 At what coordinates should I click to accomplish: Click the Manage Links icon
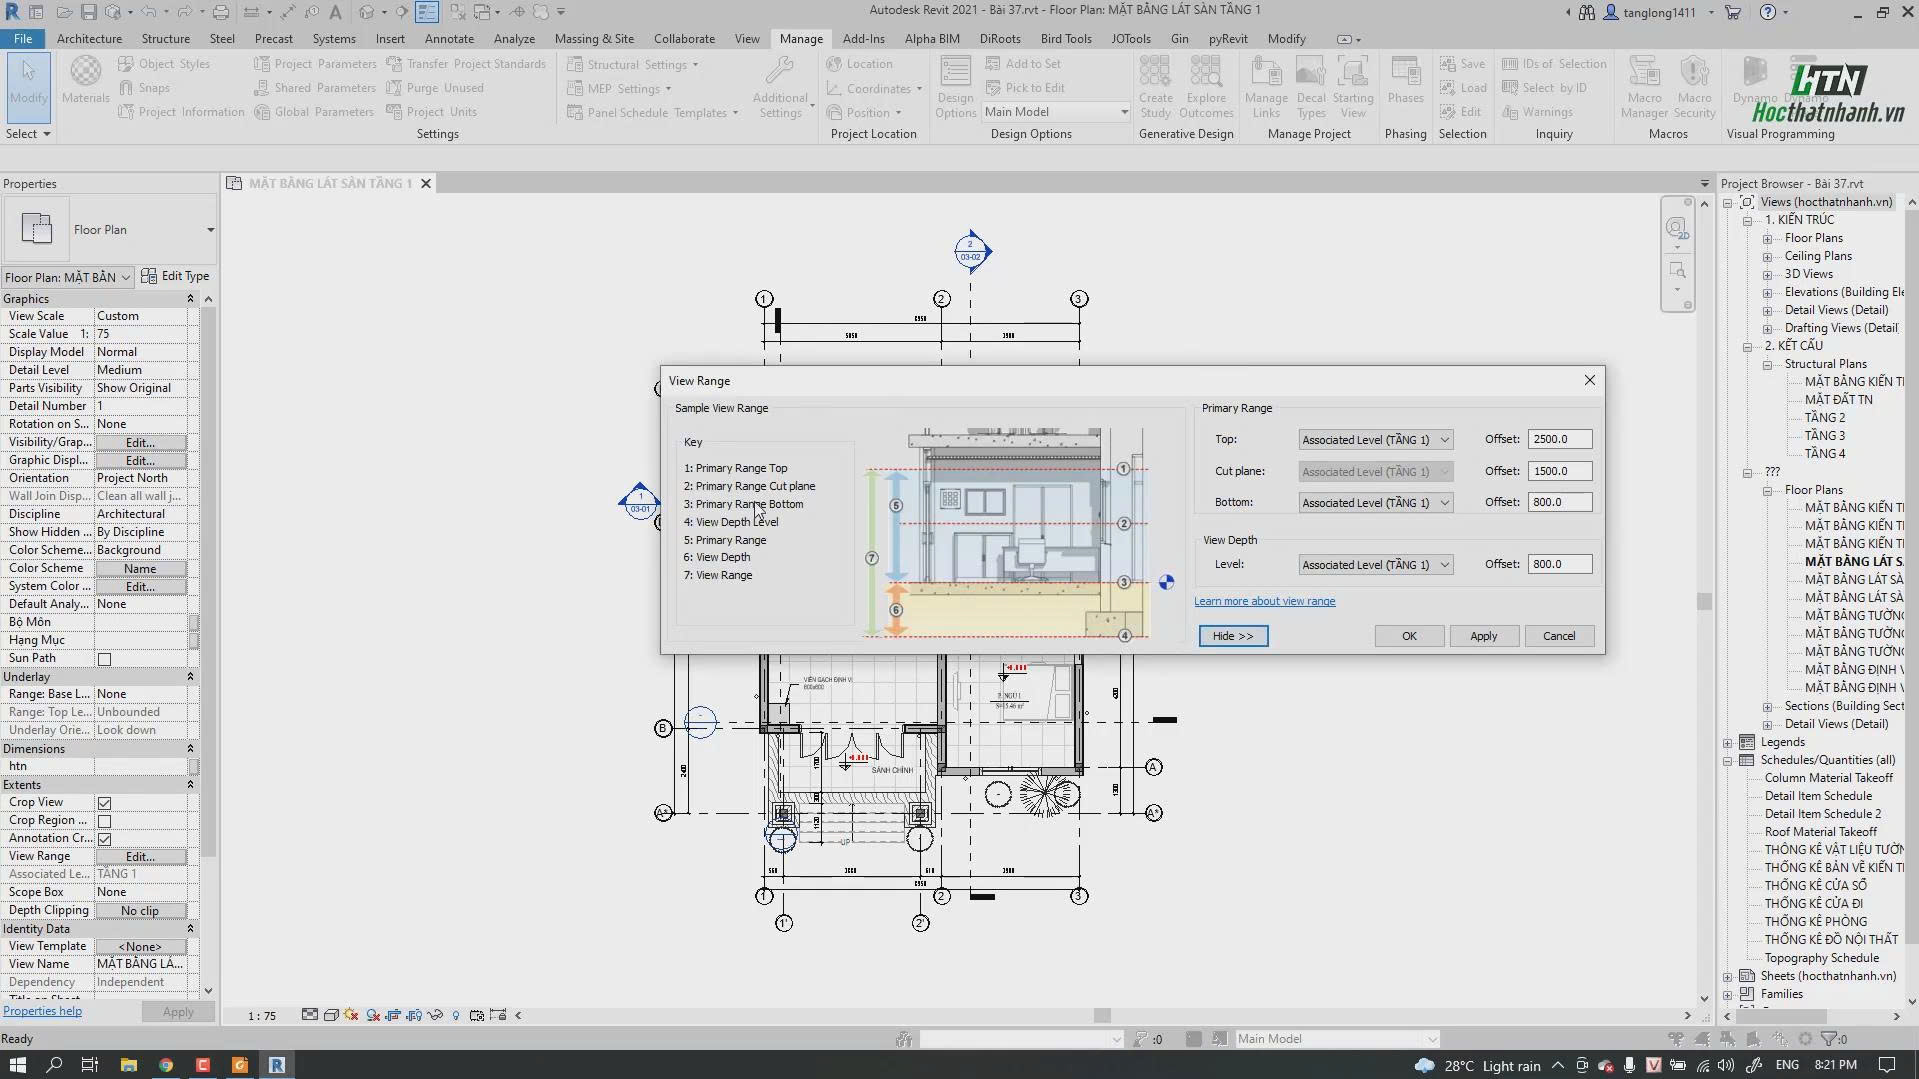click(1266, 86)
